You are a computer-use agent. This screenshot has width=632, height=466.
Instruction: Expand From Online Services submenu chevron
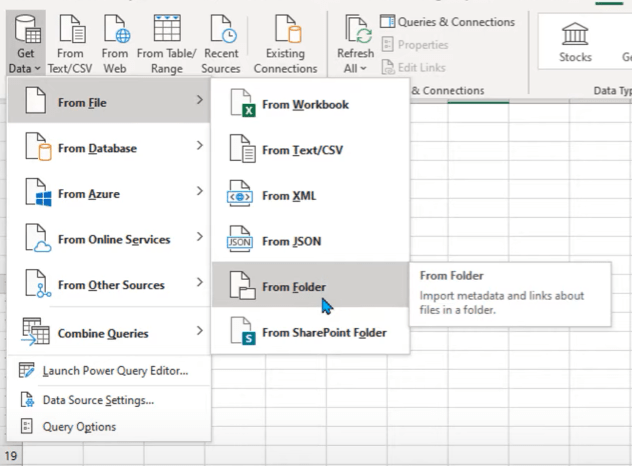click(200, 236)
